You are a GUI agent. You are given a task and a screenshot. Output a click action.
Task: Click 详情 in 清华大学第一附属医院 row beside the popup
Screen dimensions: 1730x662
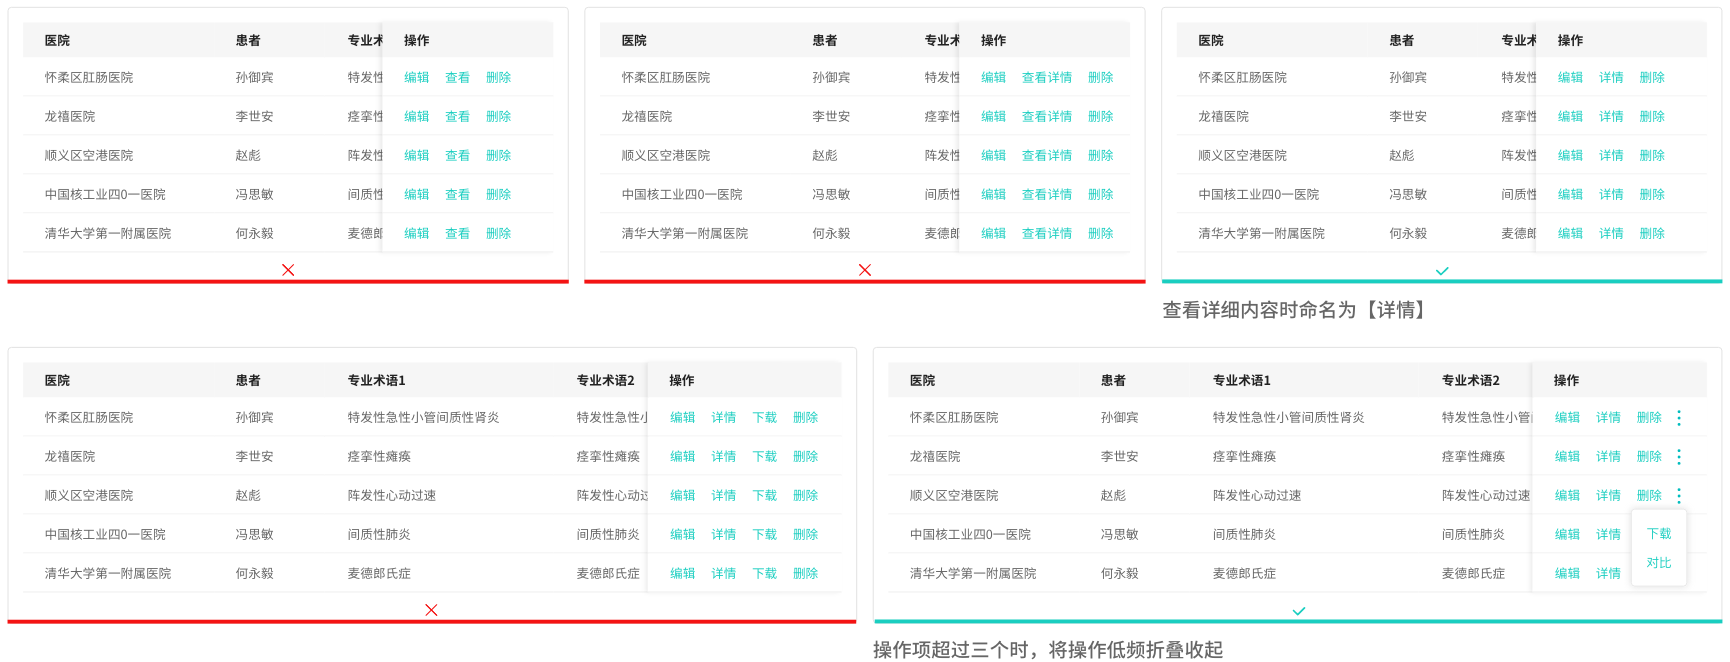tap(1608, 573)
